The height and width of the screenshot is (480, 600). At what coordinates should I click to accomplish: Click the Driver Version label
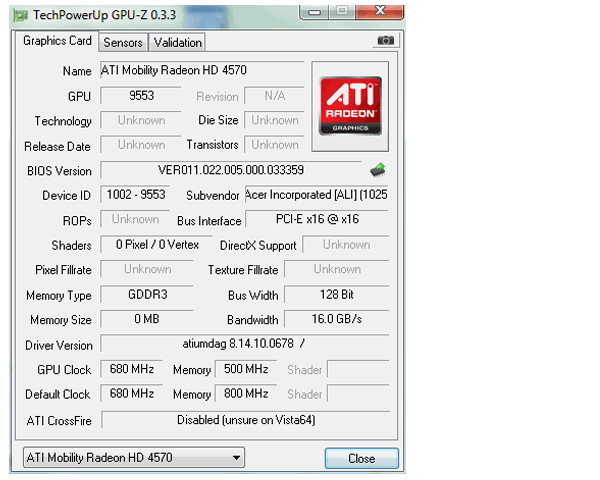tap(59, 345)
